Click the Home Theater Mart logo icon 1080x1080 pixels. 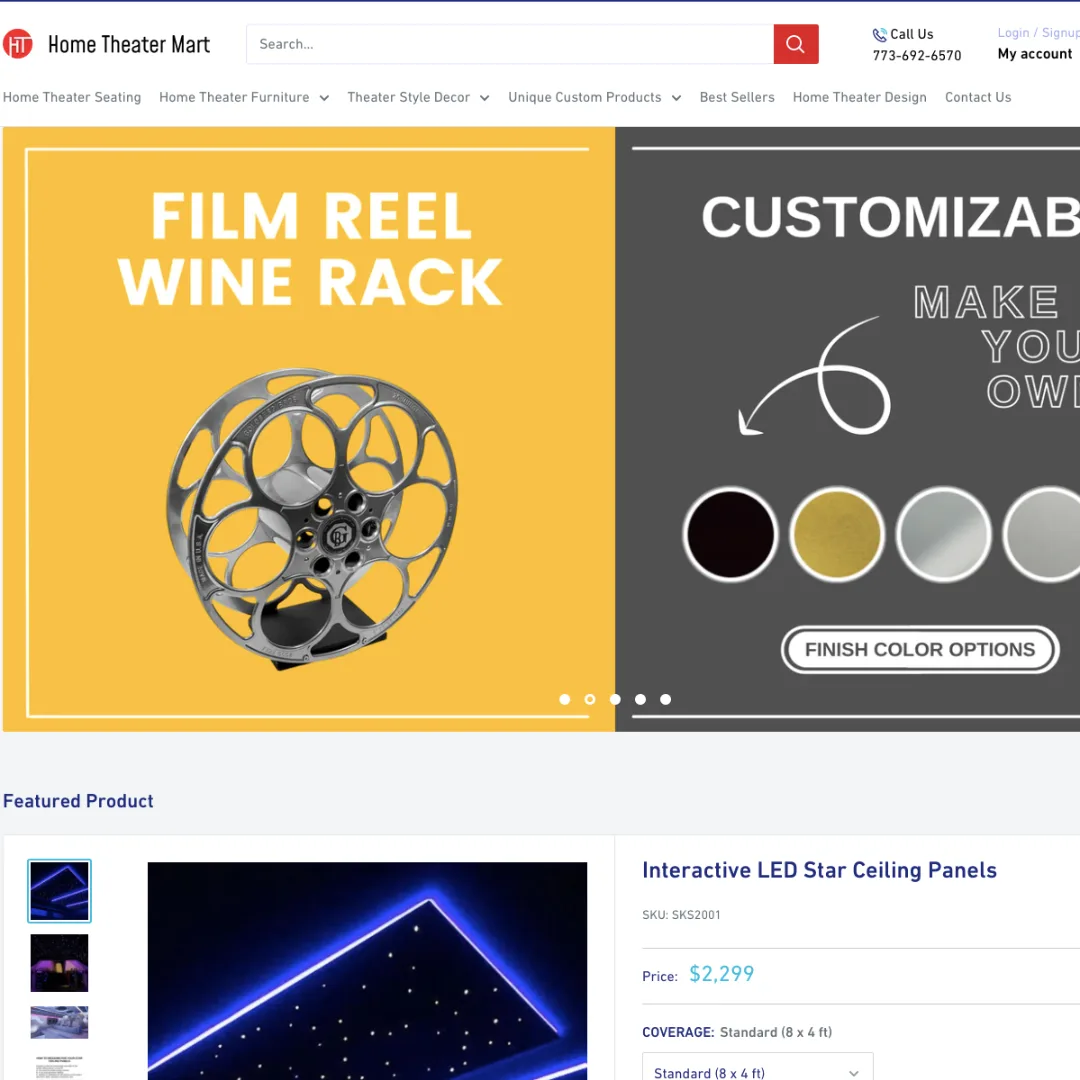18,44
